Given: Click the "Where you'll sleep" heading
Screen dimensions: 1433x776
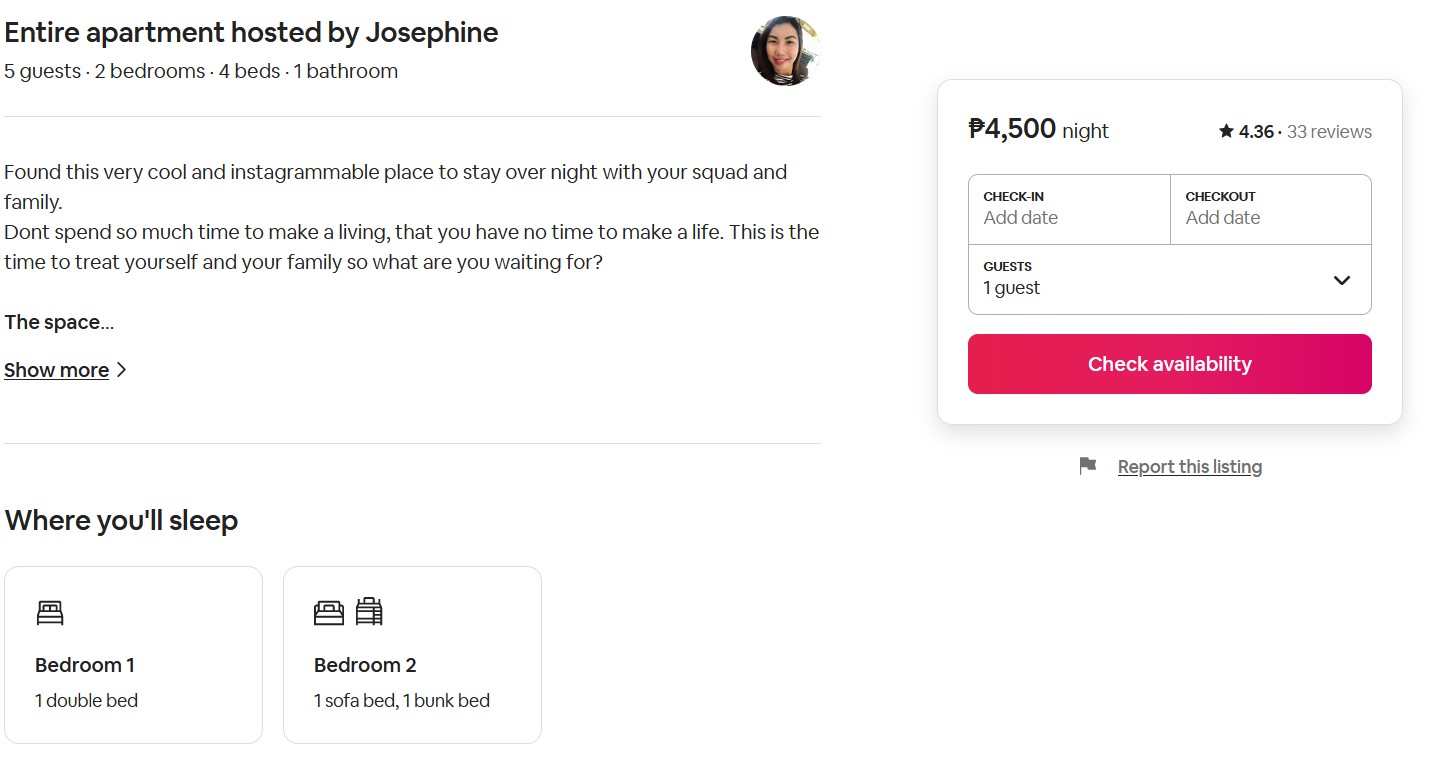Looking at the screenshot, I should 121,521.
